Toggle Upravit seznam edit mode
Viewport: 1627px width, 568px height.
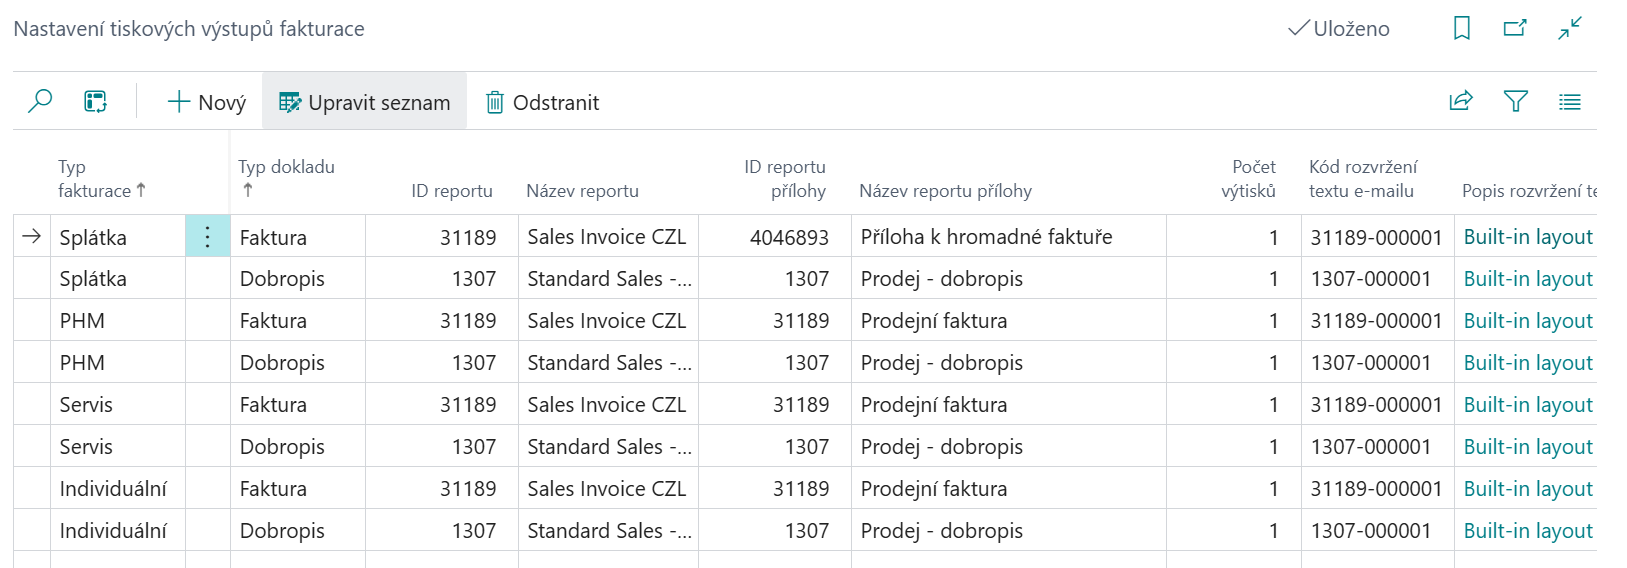(x=364, y=103)
